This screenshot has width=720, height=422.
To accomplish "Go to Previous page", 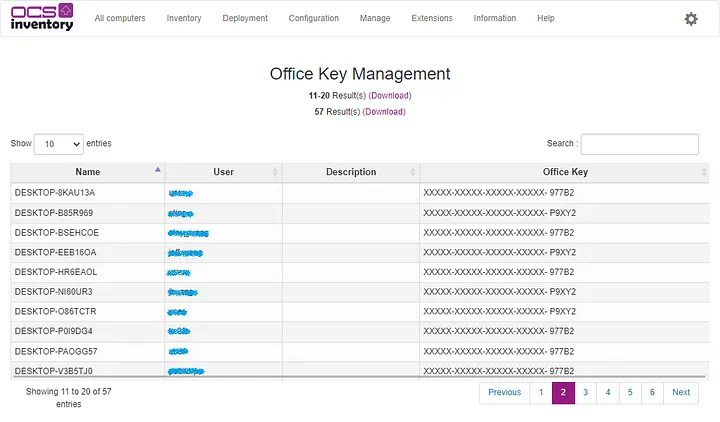I will [x=504, y=393].
